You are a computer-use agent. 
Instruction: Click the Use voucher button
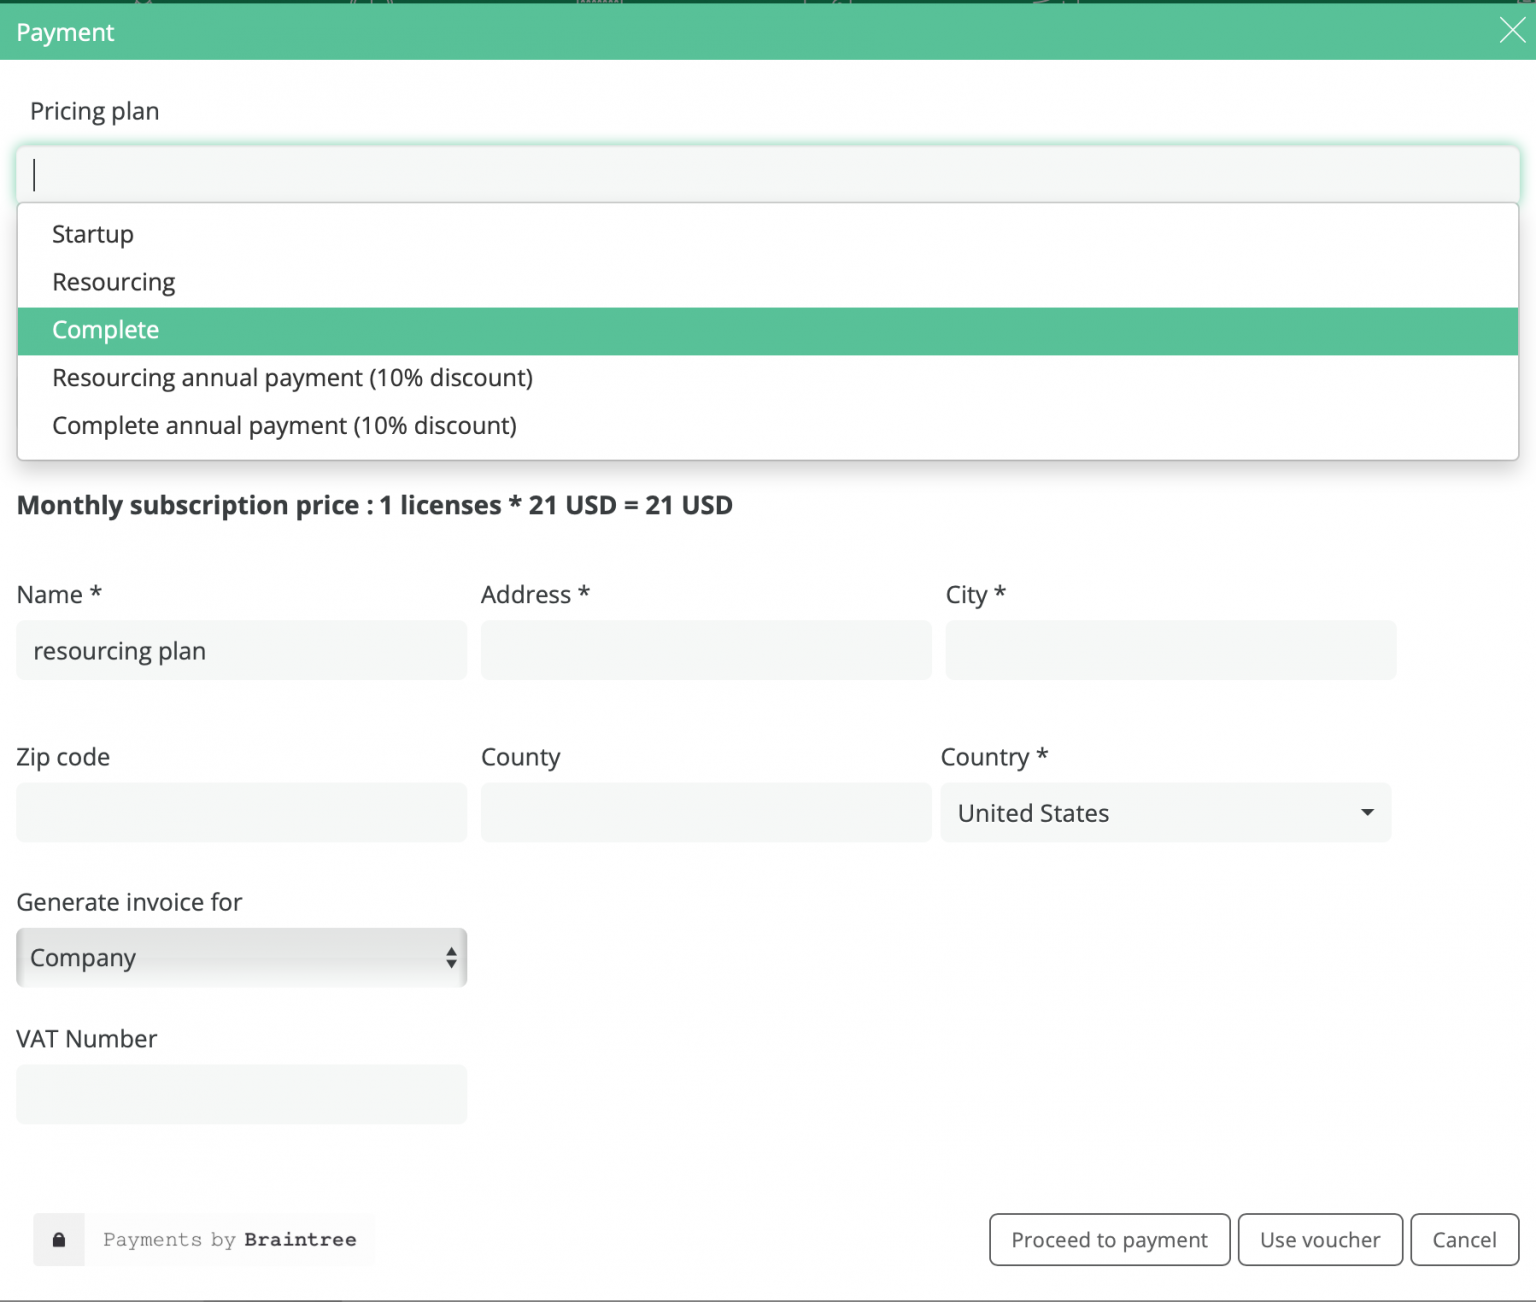pos(1320,1240)
